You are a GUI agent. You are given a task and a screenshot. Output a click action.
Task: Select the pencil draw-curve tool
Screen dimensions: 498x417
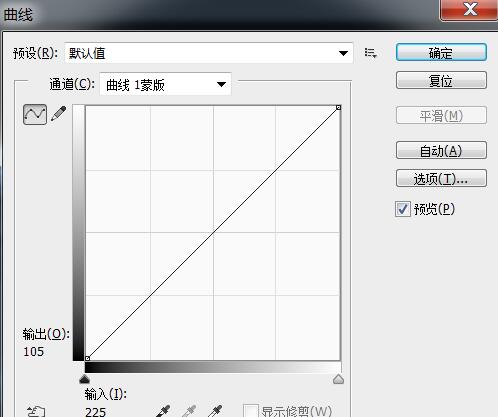pos(59,114)
